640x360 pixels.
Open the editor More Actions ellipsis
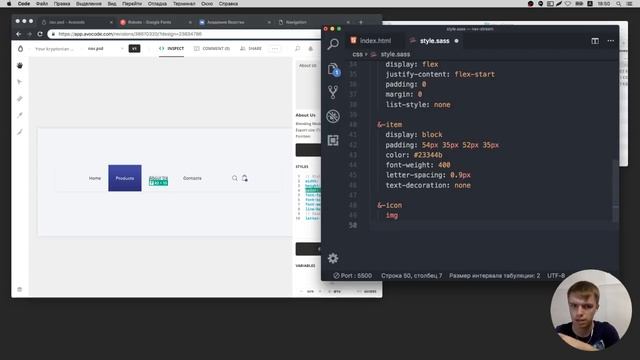tap(611, 41)
